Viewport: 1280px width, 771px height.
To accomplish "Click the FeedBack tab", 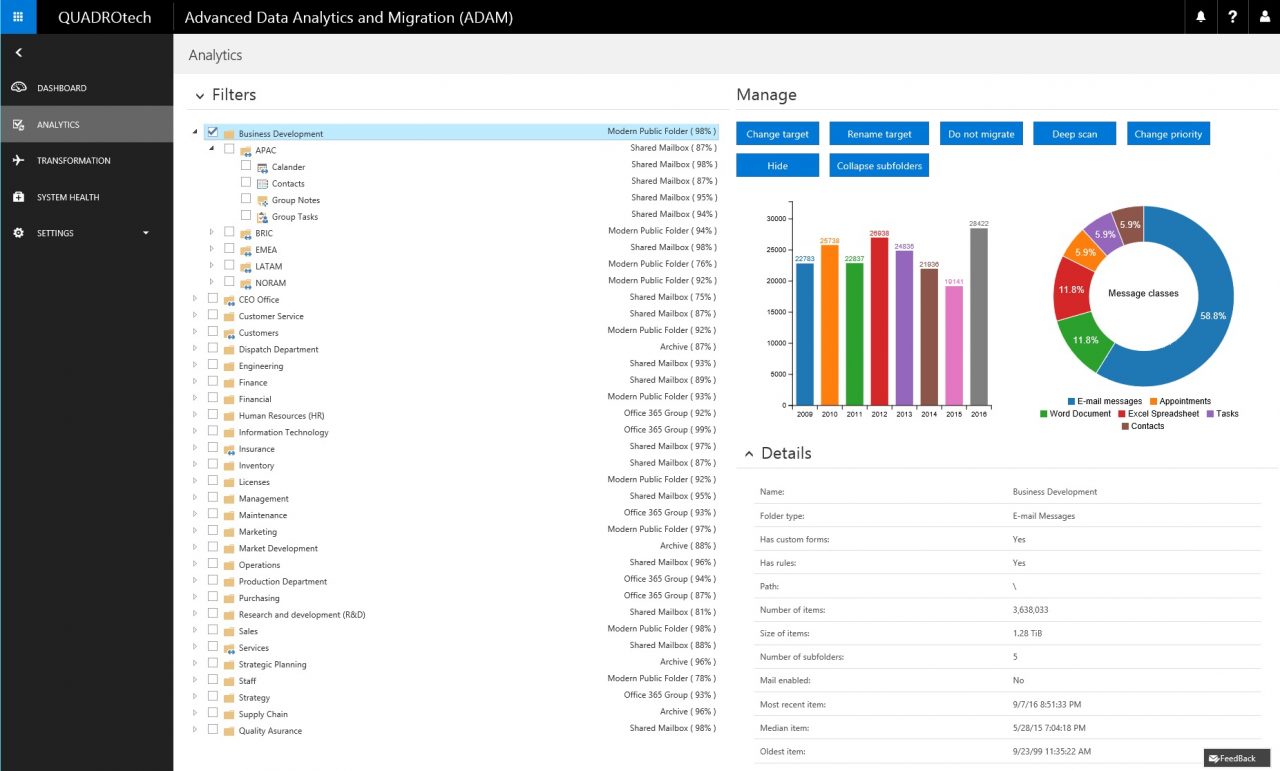I will point(1237,758).
